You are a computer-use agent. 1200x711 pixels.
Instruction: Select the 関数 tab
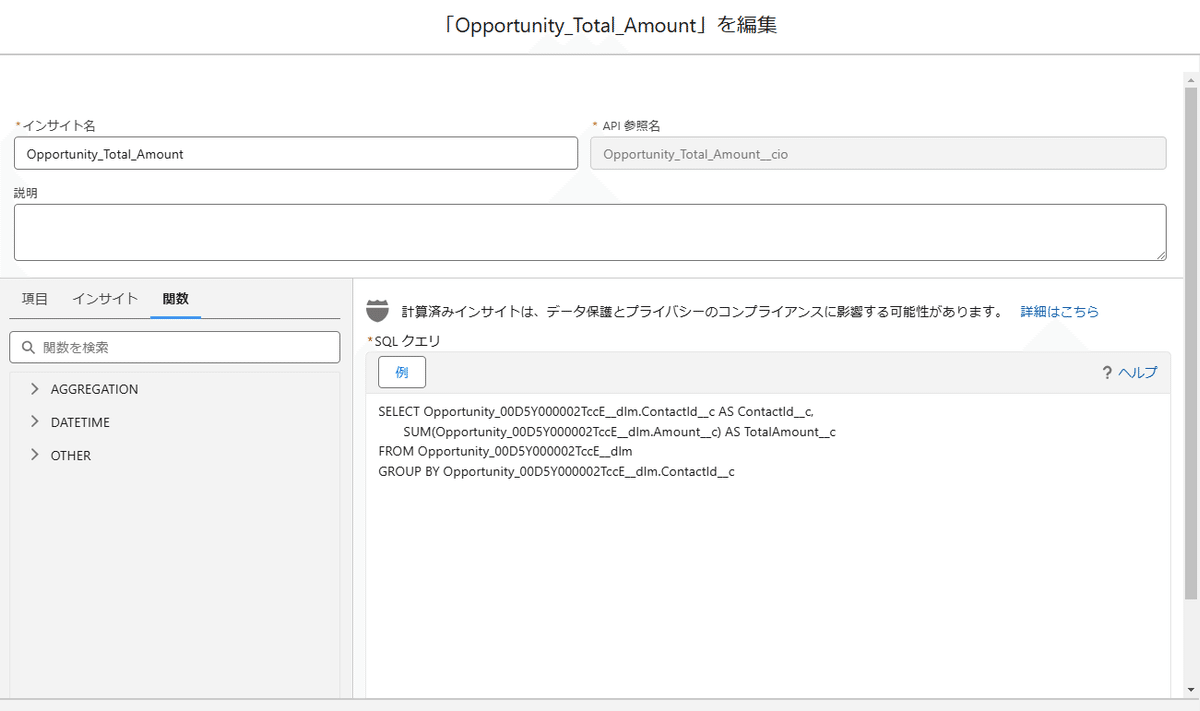176,299
